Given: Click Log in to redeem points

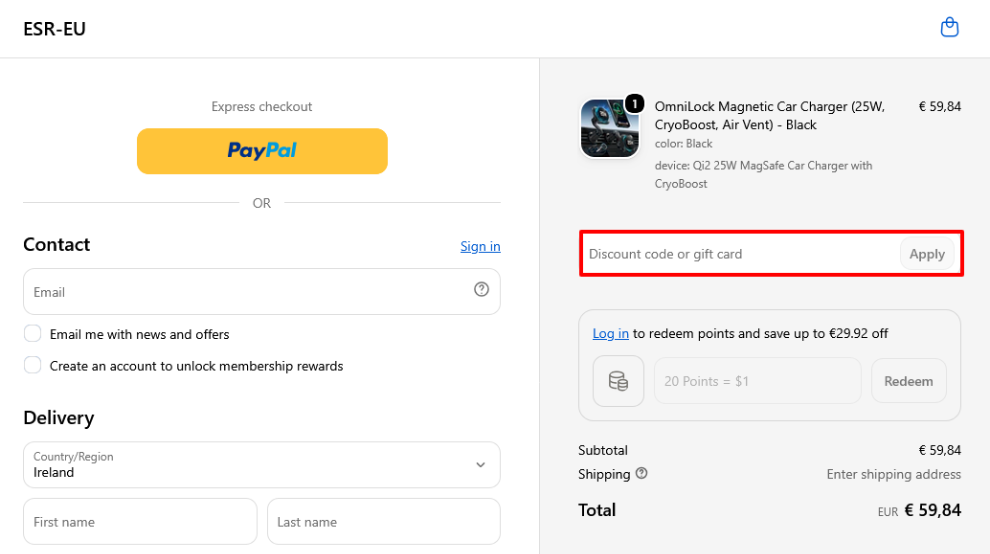Looking at the screenshot, I should [x=610, y=334].
